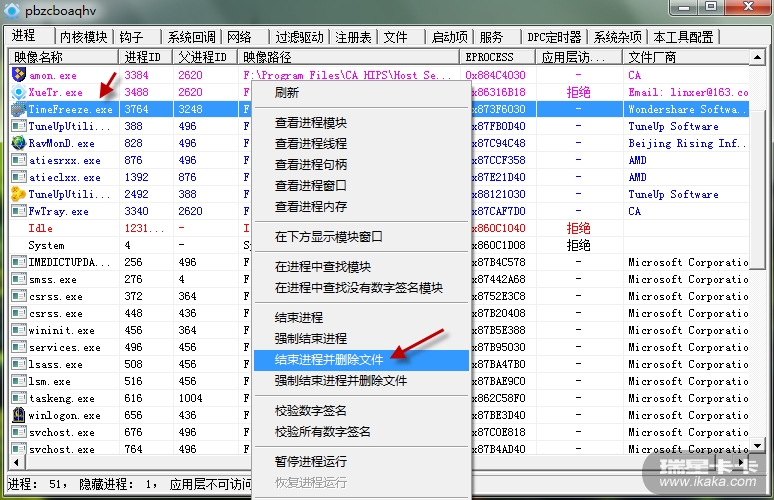Click the winlogon.exe process icon
This screenshot has height=500, width=774.
click(x=19, y=415)
